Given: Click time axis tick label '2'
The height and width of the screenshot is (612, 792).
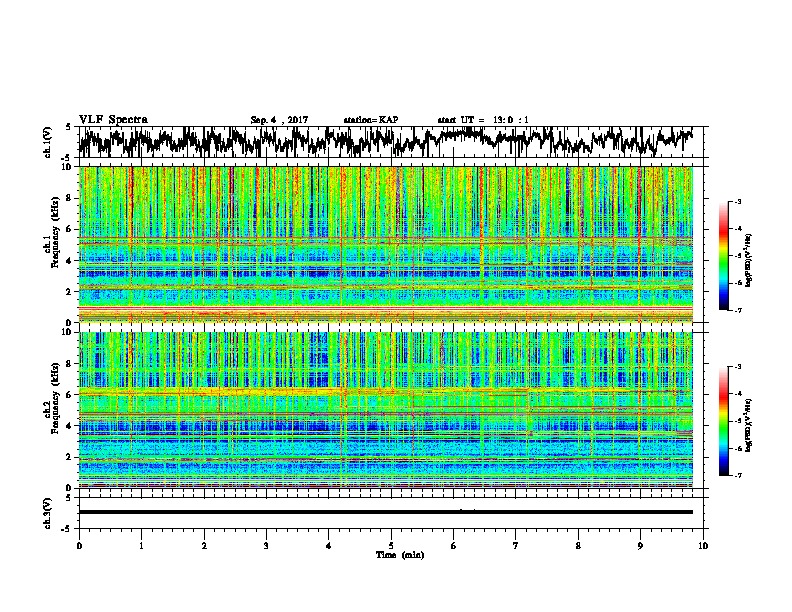Looking at the screenshot, I should point(204,546).
